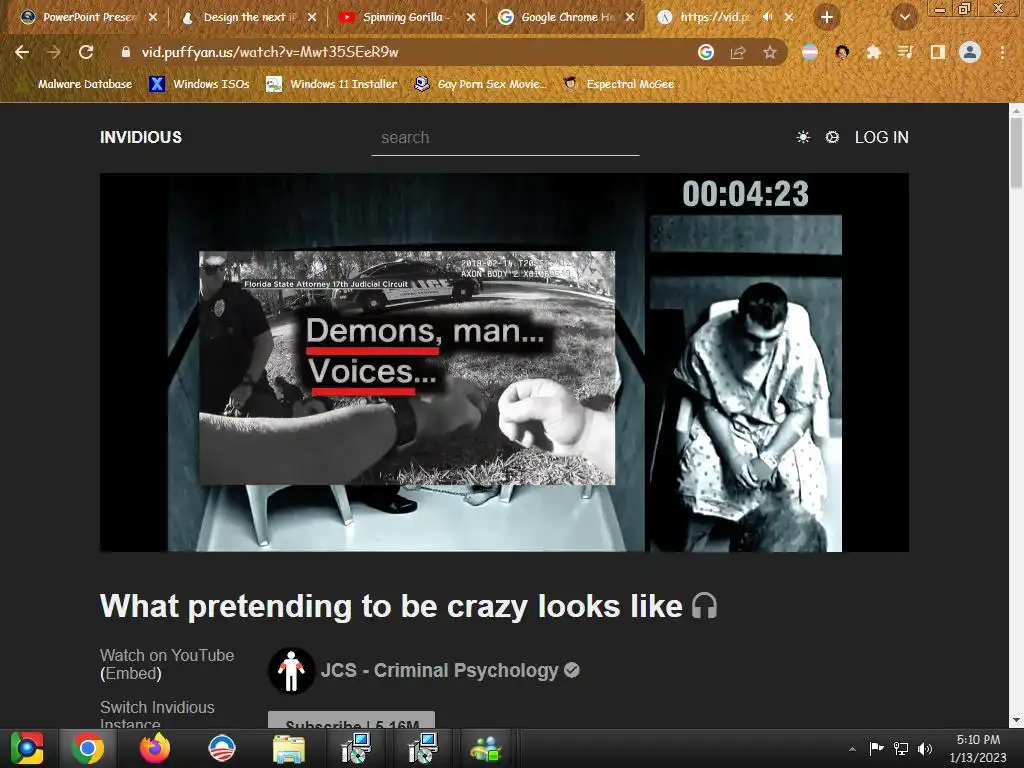Open the media control playlist icon
This screenshot has height=768, width=1024.
click(905, 52)
